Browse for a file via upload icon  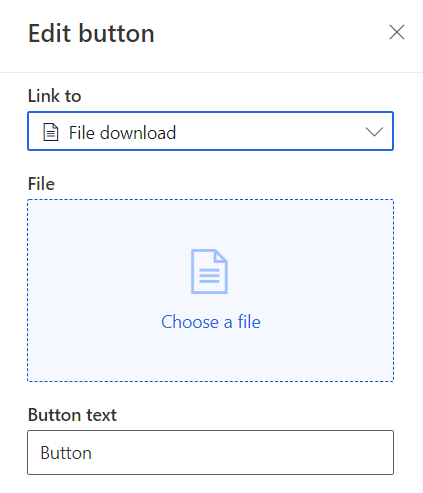(x=209, y=271)
